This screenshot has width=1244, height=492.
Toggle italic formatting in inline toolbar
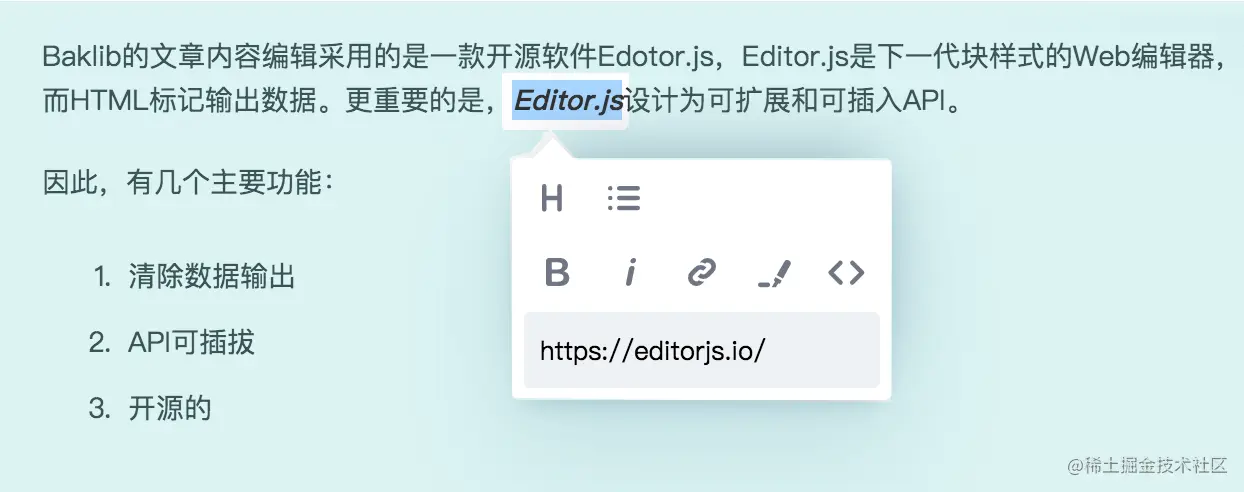[x=630, y=273]
